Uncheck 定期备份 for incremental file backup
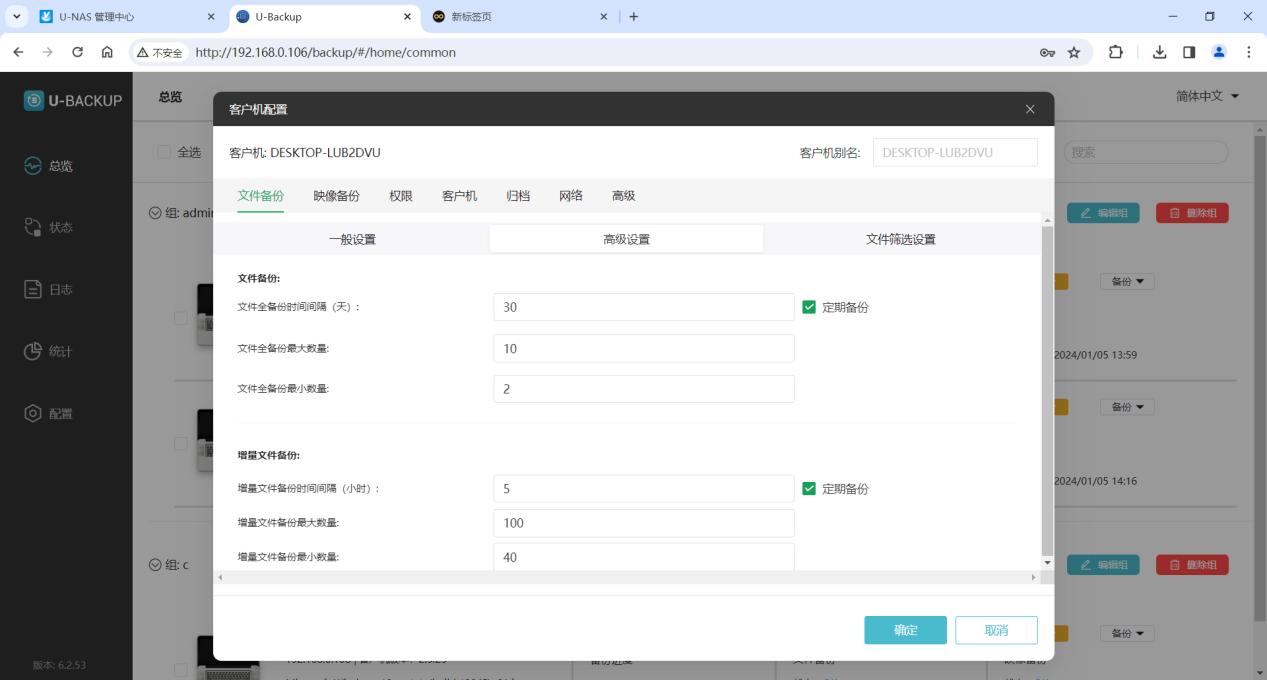The width and height of the screenshot is (1267, 680). click(x=809, y=489)
